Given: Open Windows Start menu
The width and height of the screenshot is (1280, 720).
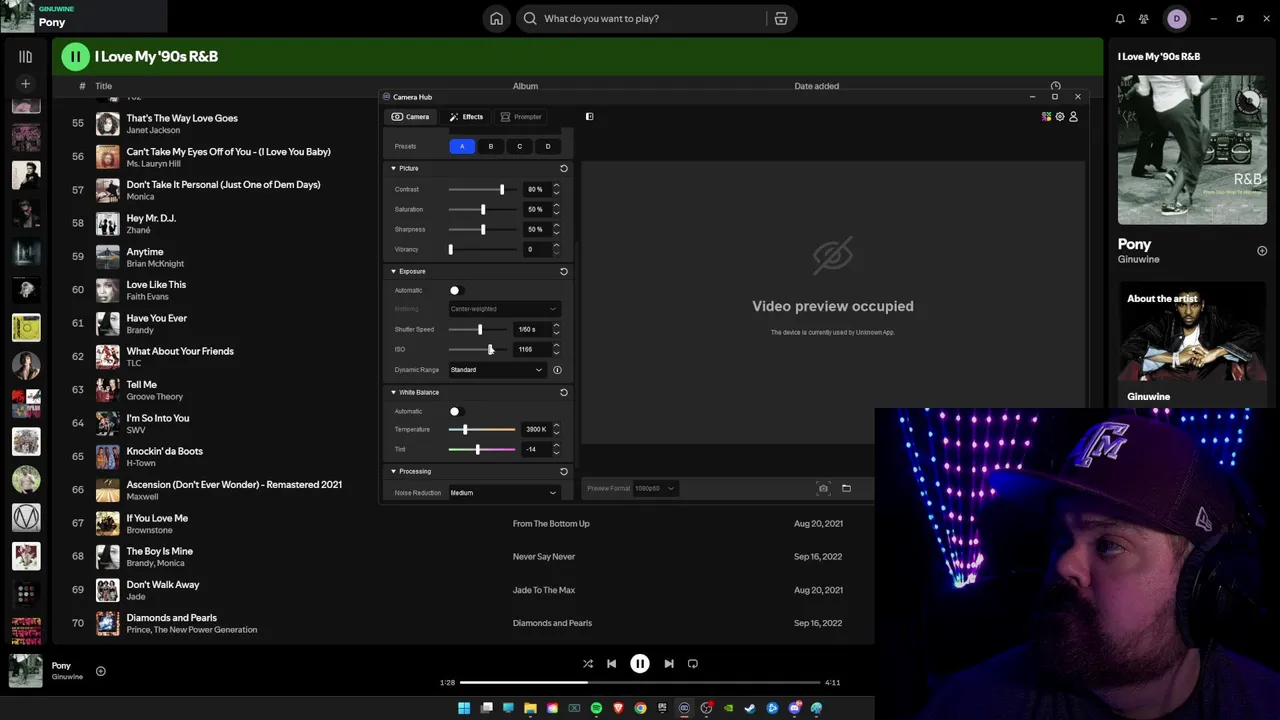Looking at the screenshot, I should (x=464, y=708).
